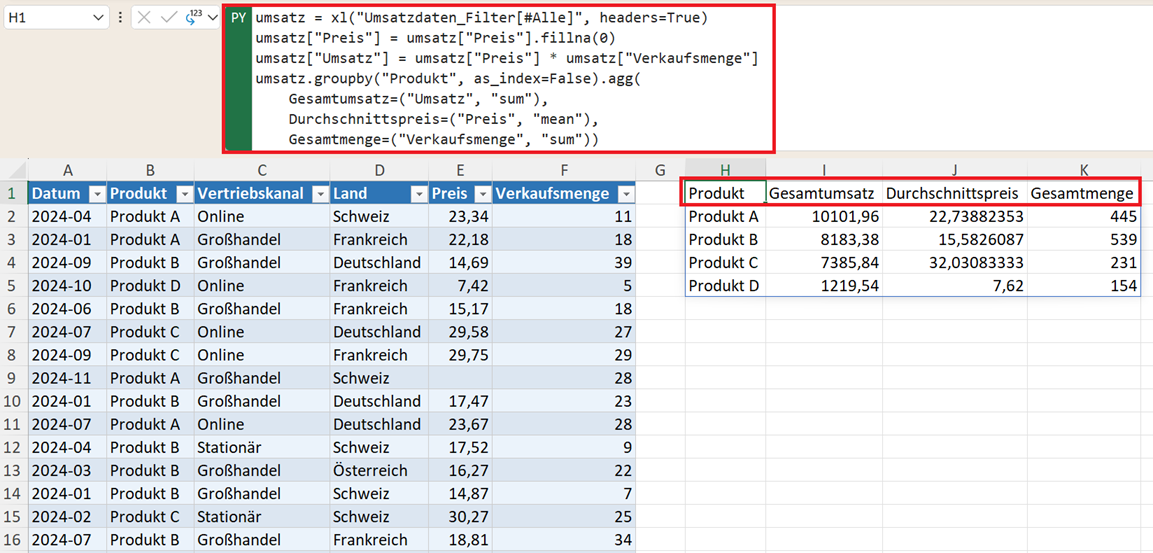Expand the Name Box dropdown arrow
The image size is (1153, 553).
[99, 18]
